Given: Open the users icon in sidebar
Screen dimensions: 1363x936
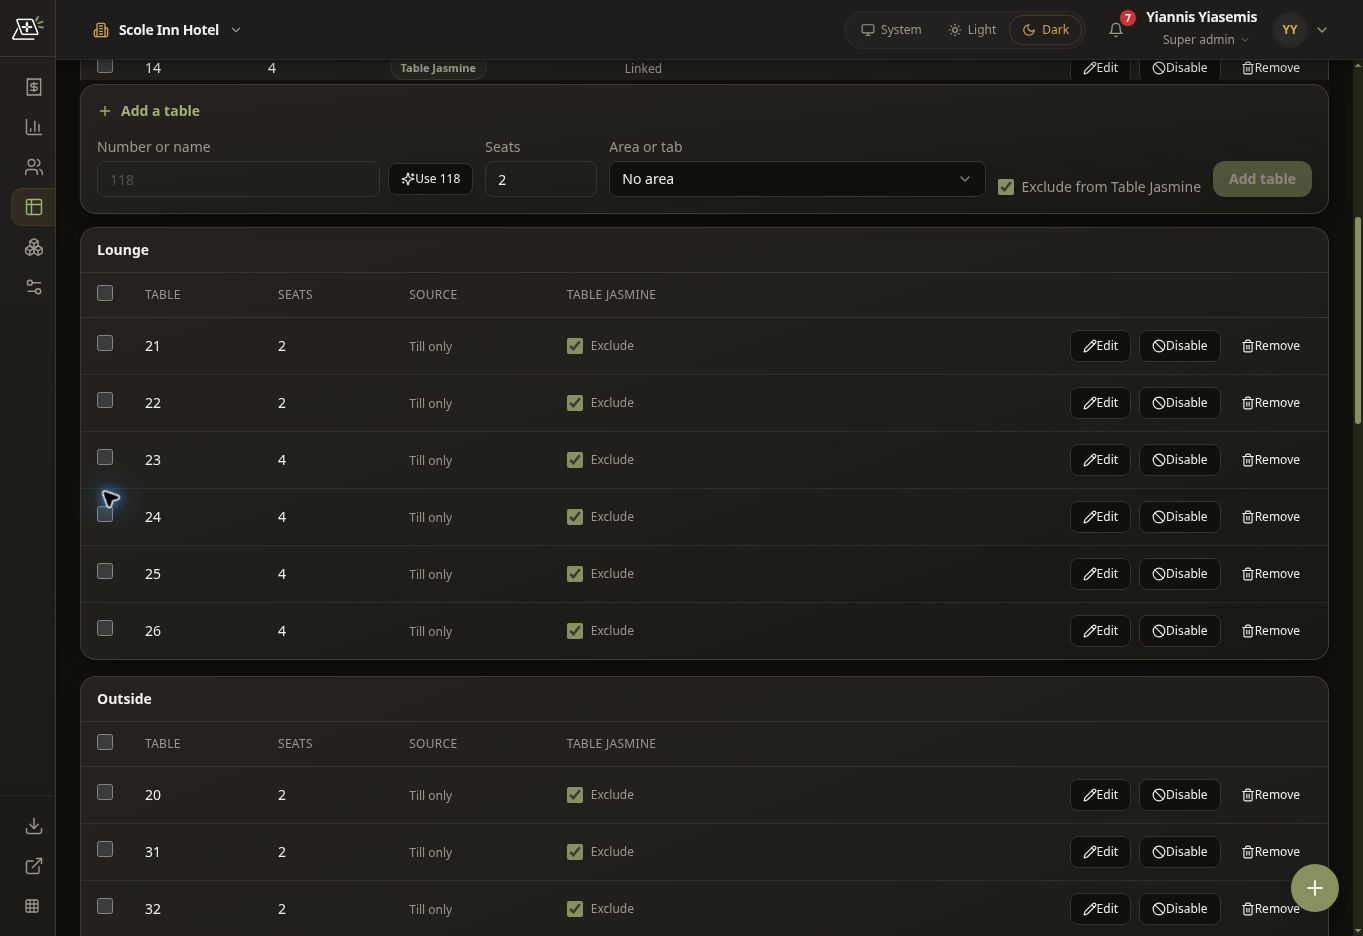Looking at the screenshot, I should pyautogui.click(x=33, y=167).
